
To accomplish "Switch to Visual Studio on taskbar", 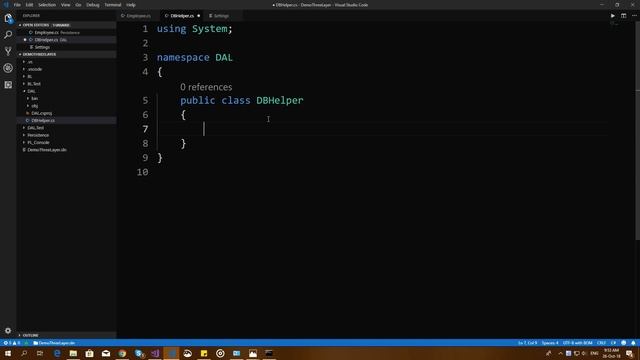I will point(155,353).
